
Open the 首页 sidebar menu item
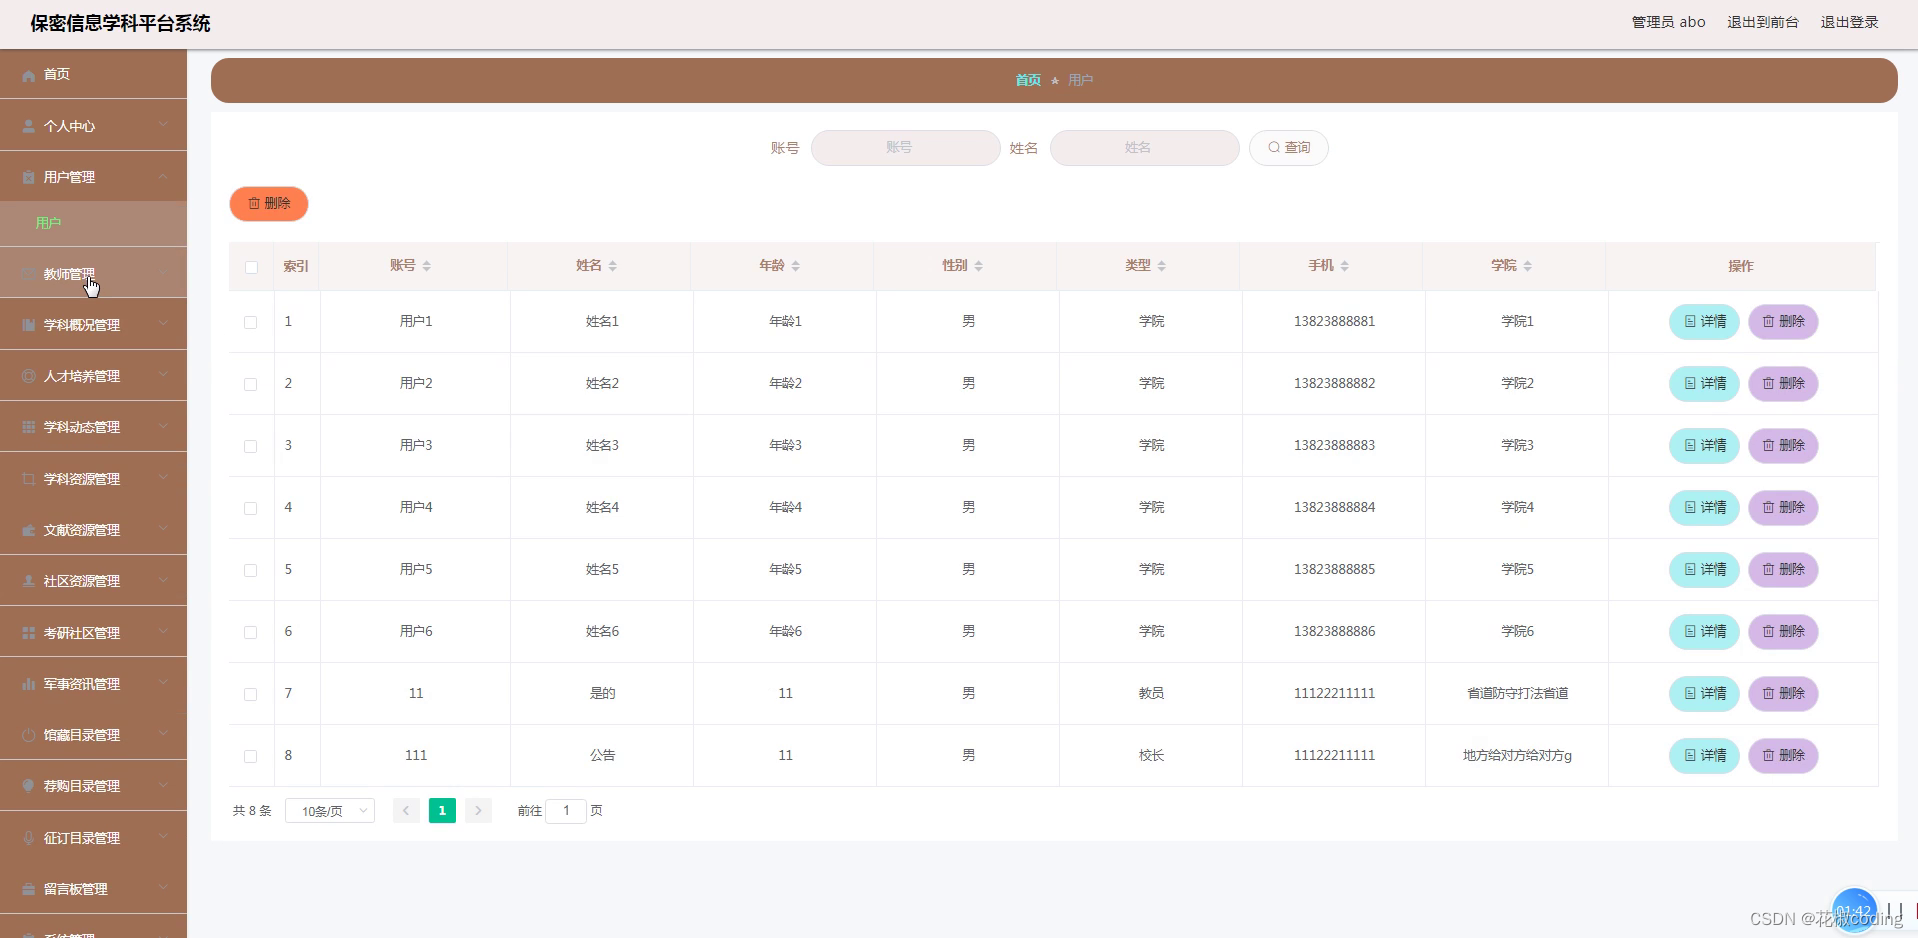[x=93, y=74]
